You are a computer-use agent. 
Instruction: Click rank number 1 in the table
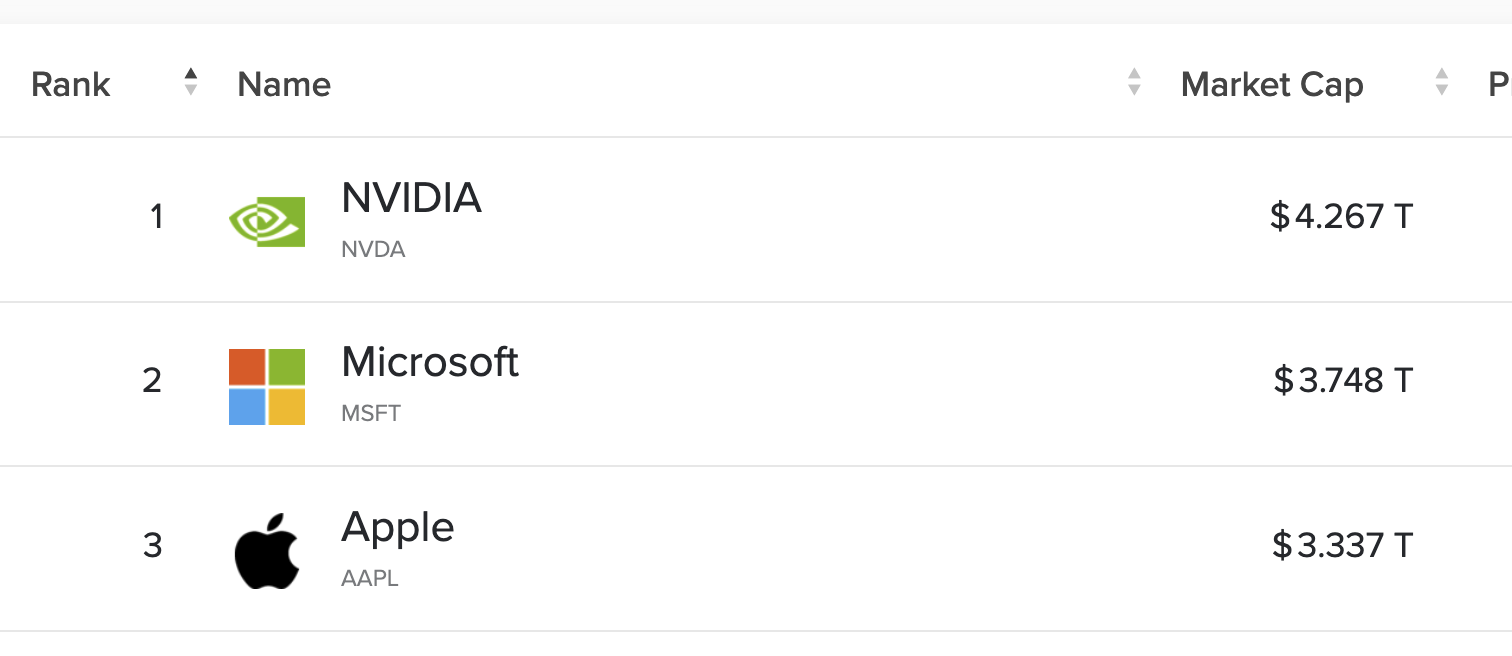coord(156,217)
